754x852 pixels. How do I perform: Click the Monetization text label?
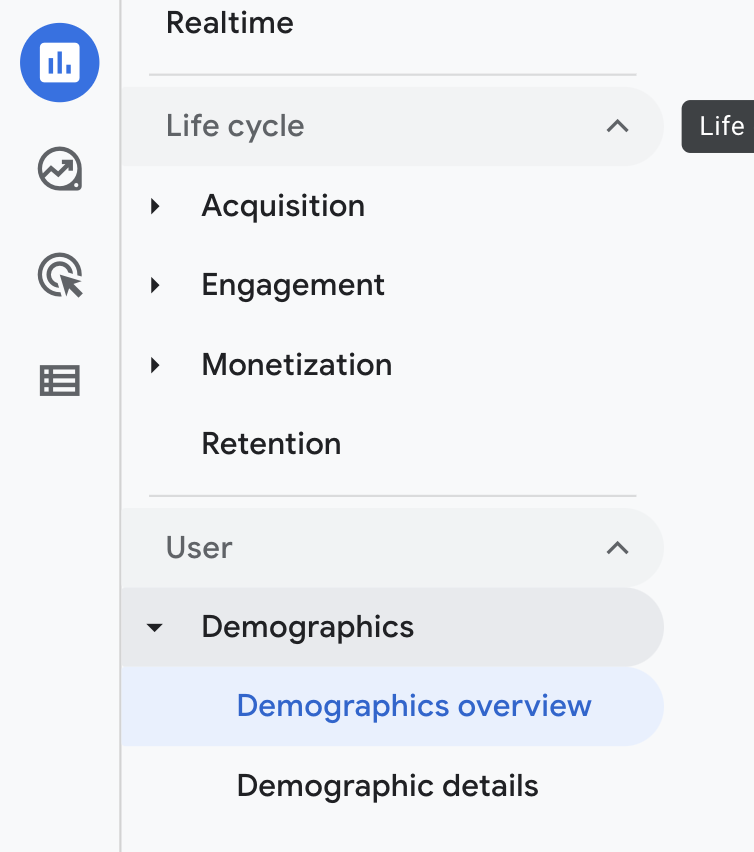[297, 365]
